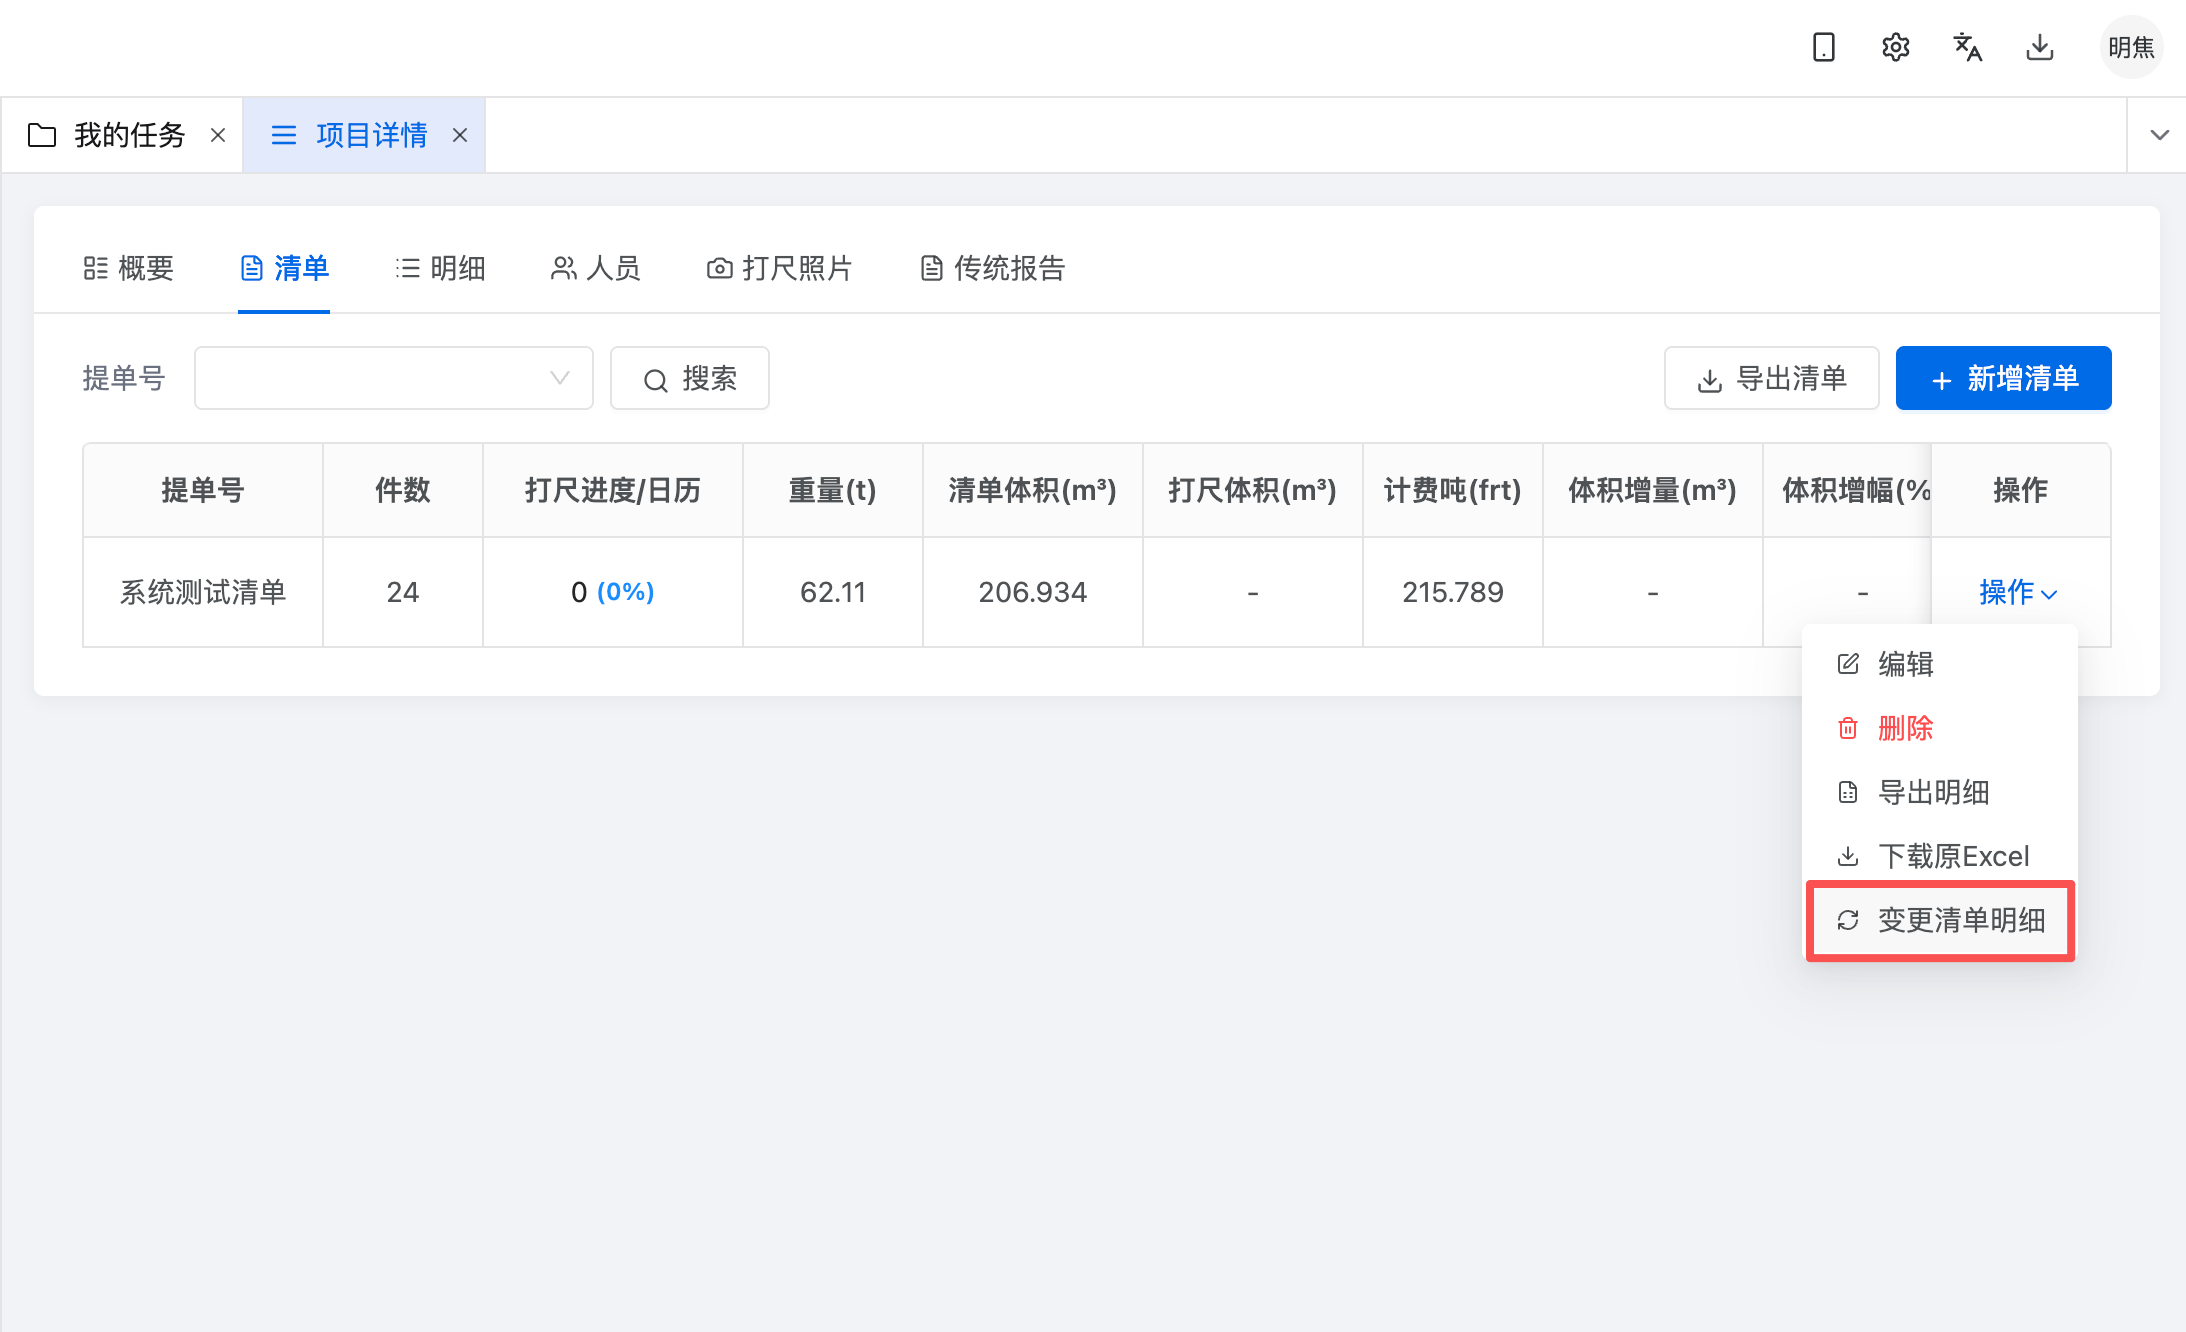Click the mobile device icon

(x=1824, y=47)
